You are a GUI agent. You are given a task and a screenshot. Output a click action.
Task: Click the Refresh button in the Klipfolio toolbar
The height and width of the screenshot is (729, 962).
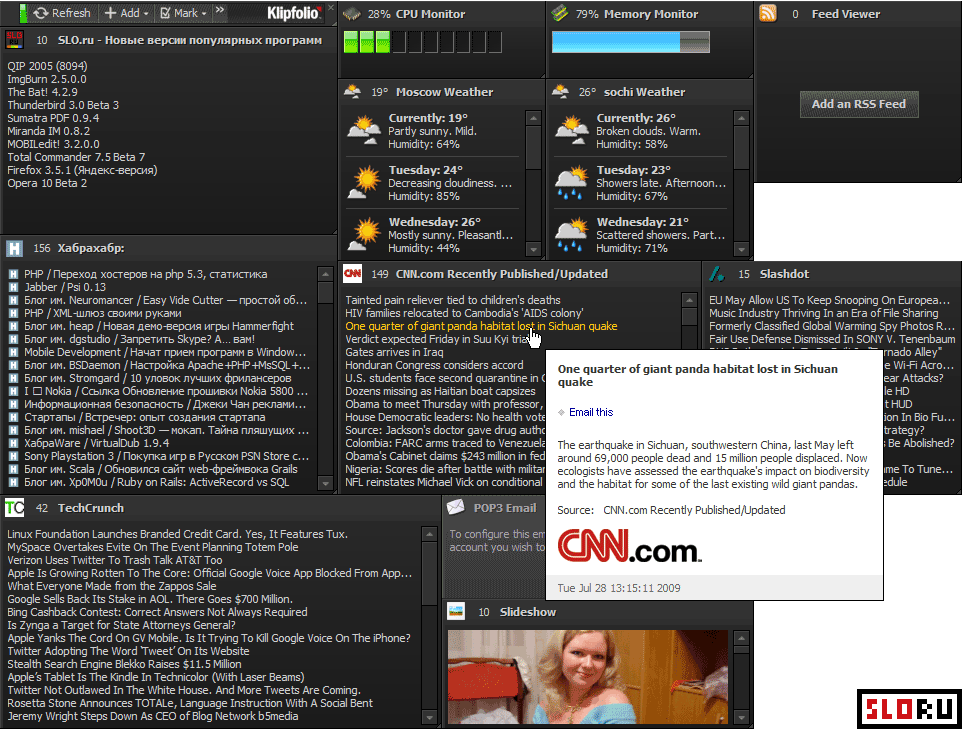tap(62, 13)
